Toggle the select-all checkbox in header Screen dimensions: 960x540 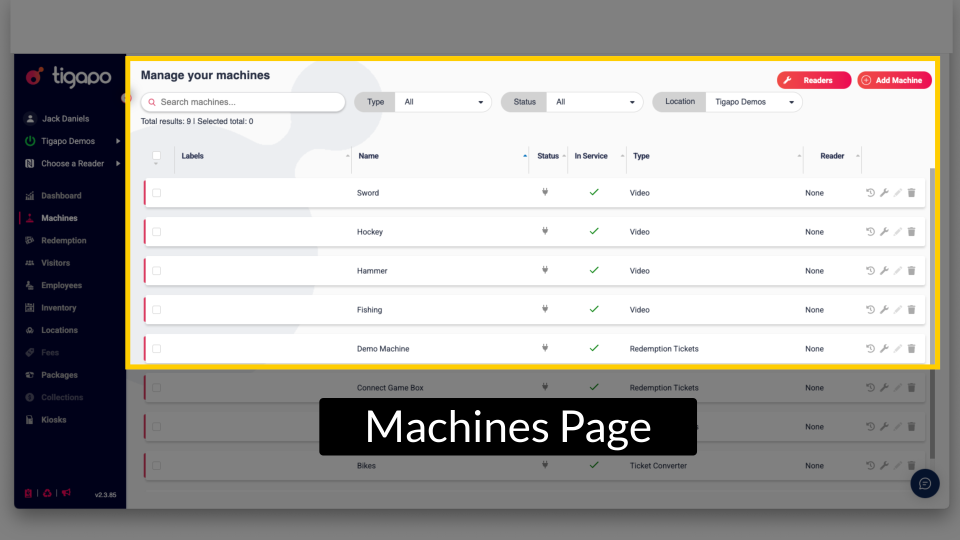[x=156, y=155]
